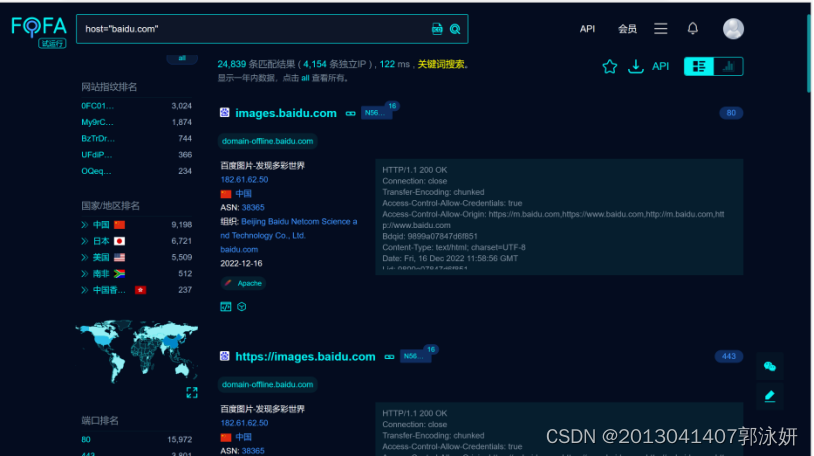The image size is (814, 456).
Task: Open the user avatar profile
Action: [733, 29]
